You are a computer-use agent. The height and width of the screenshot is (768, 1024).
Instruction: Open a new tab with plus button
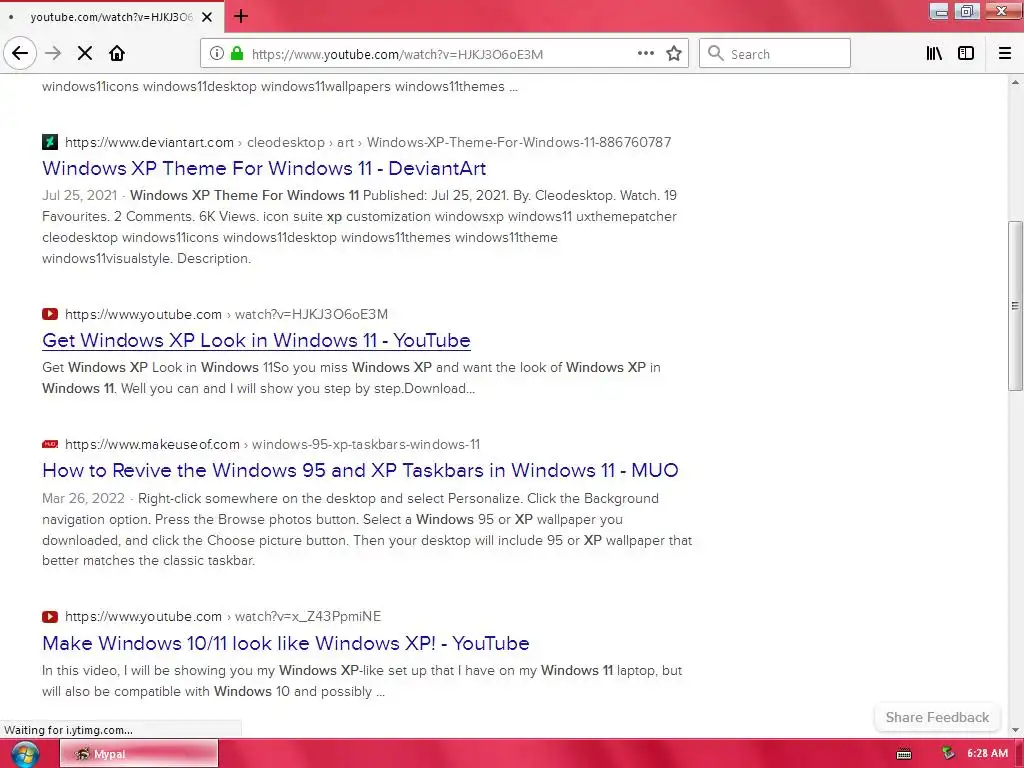pyautogui.click(x=240, y=16)
